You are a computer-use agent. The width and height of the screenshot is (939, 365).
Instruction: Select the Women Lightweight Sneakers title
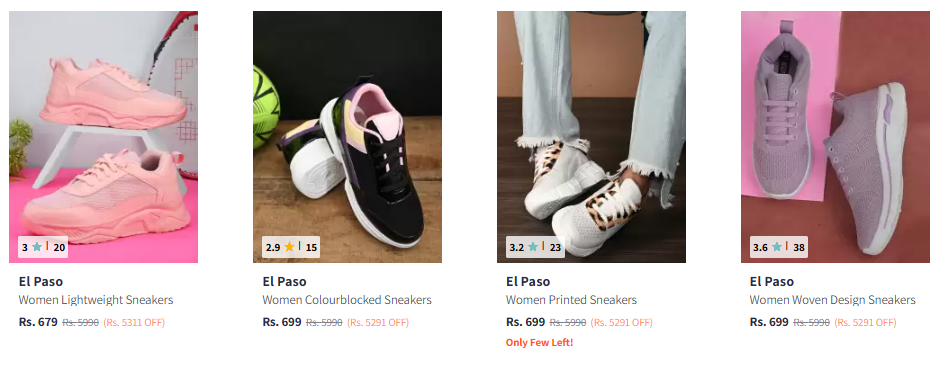[x=96, y=300]
